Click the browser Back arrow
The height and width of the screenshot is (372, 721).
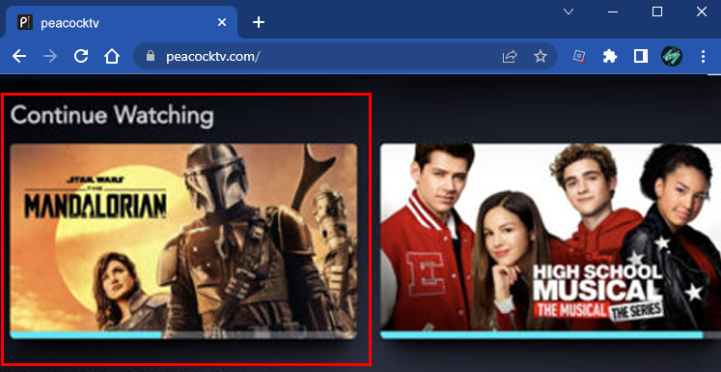[19, 57]
